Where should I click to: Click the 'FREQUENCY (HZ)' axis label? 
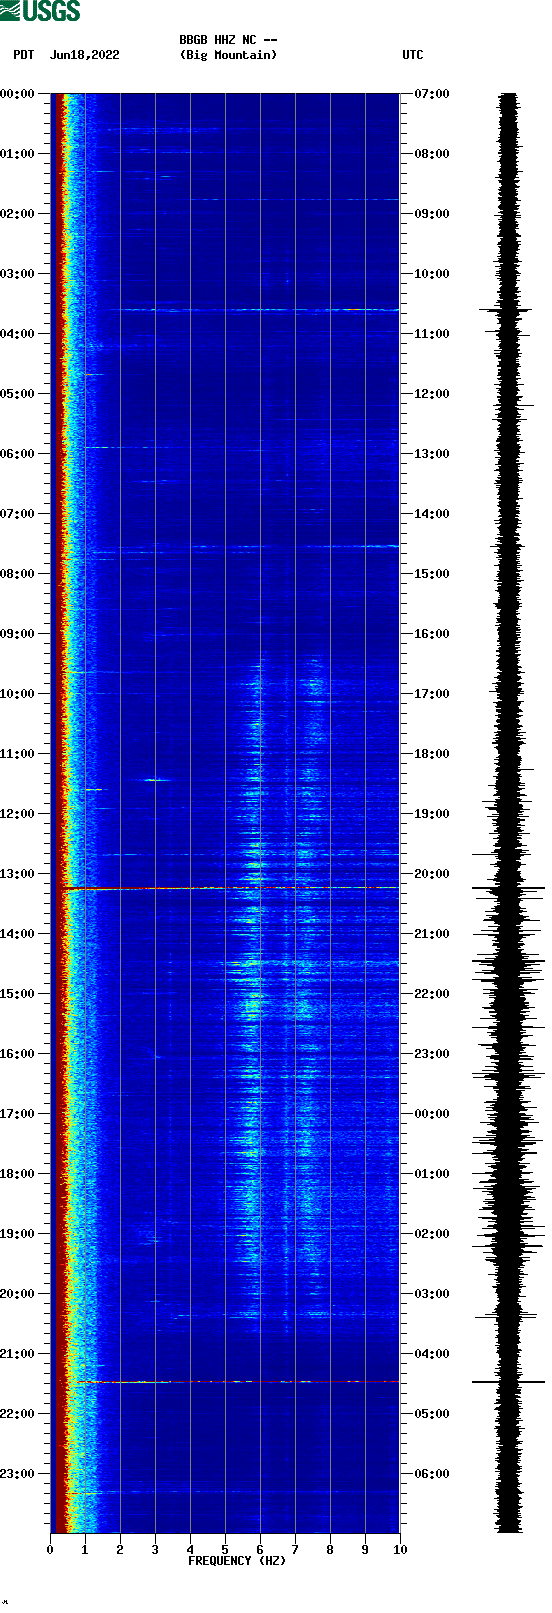point(237,1561)
